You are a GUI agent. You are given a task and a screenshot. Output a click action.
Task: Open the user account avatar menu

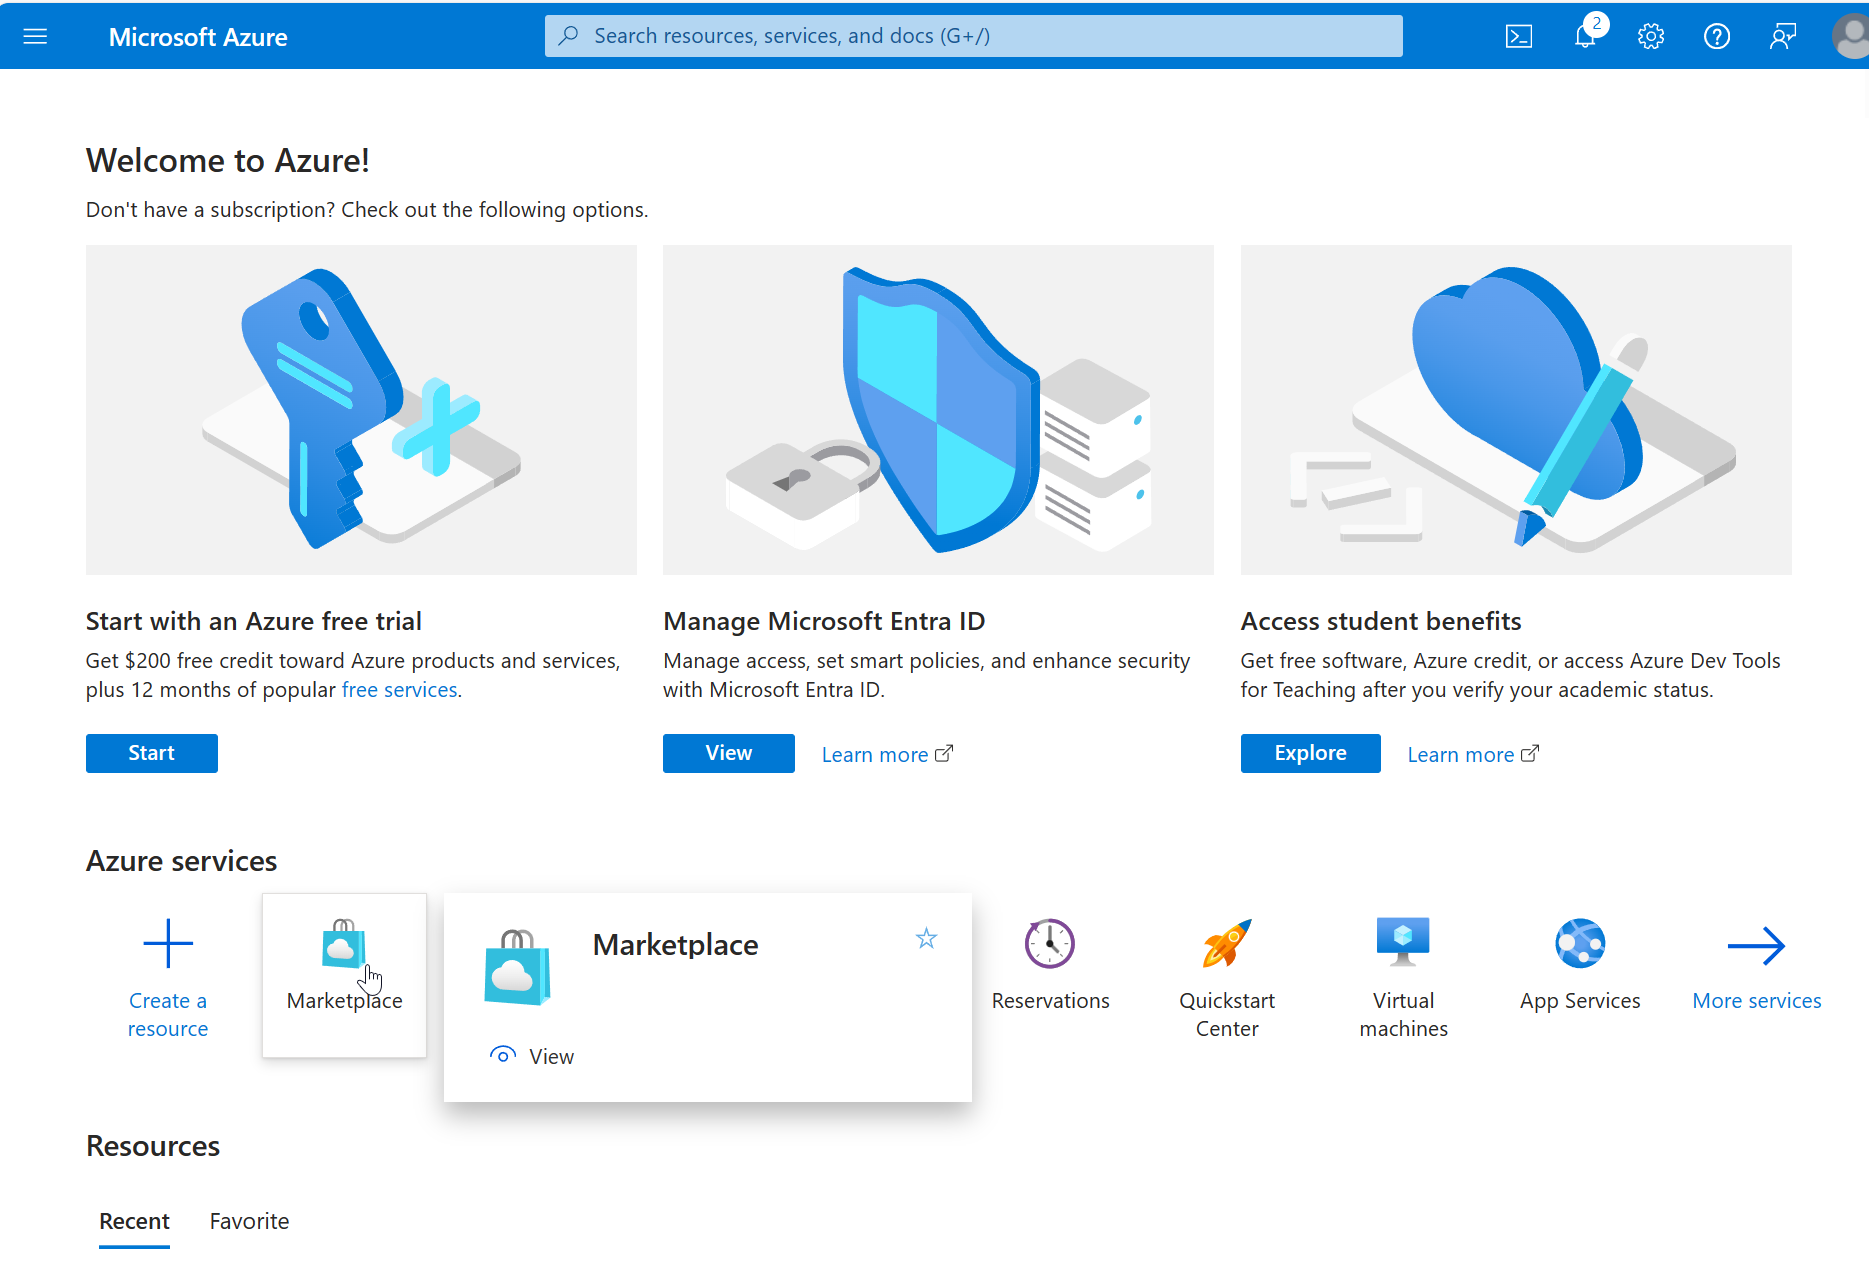[x=1850, y=37]
